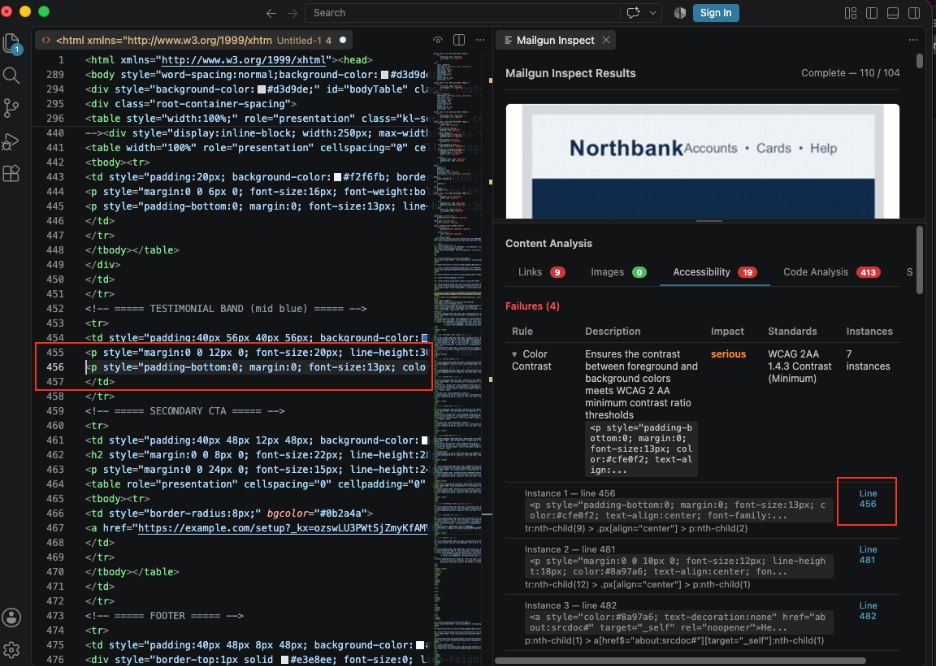Click color swatch #e3e8ee on line 476
The height and width of the screenshot is (666, 936).
click(x=285, y=659)
